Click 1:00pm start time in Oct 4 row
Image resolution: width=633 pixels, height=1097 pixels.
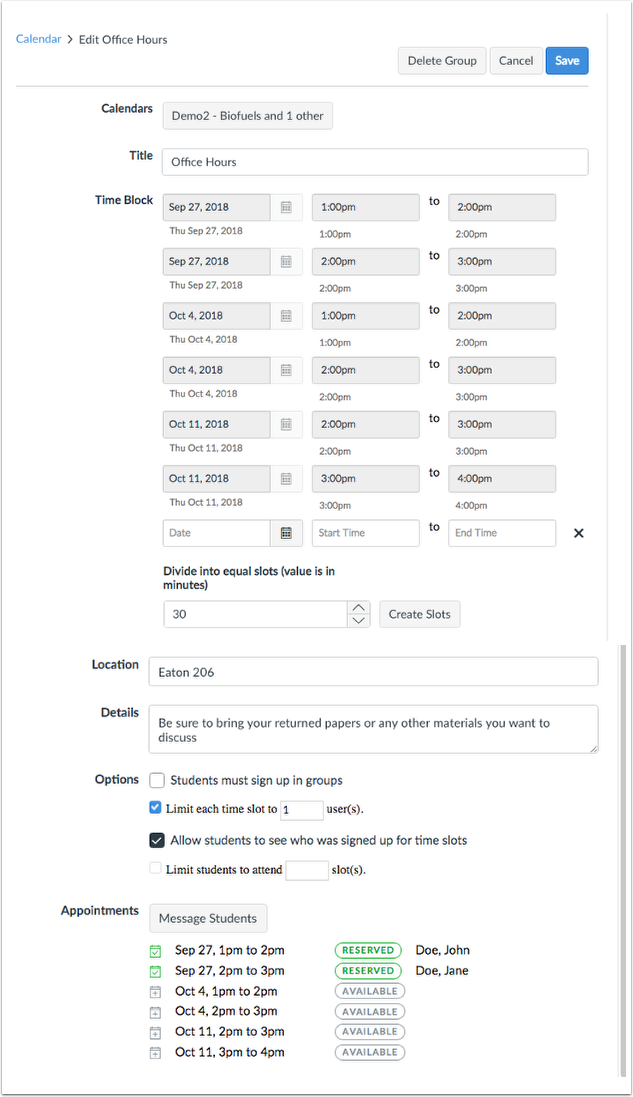pyautogui.click(x=366, y=316)
